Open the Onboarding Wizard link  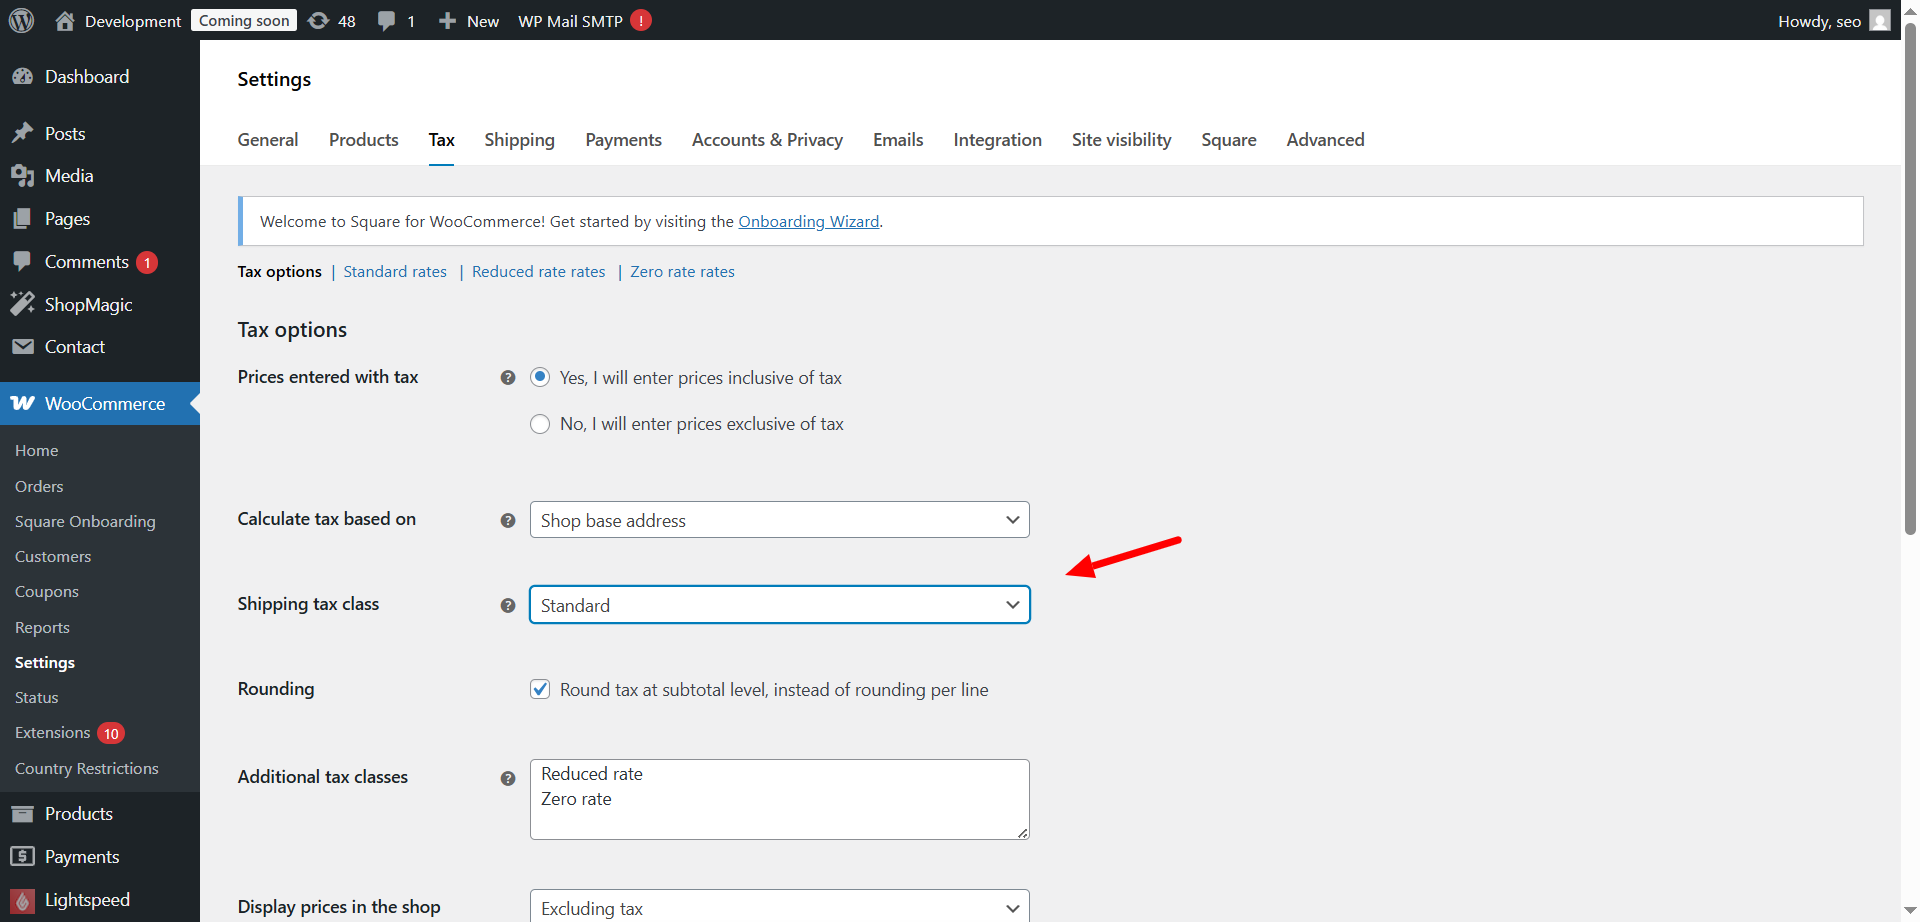point(809,222)
